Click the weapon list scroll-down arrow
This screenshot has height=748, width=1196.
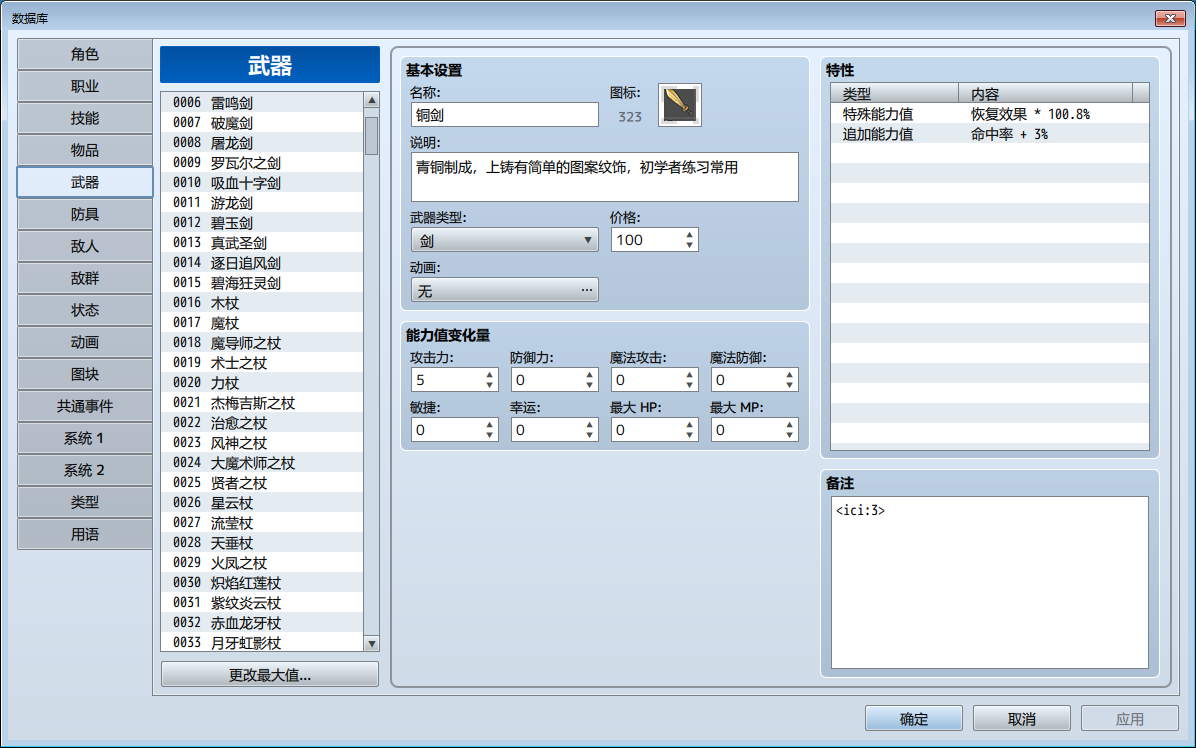tap(371, 644)
